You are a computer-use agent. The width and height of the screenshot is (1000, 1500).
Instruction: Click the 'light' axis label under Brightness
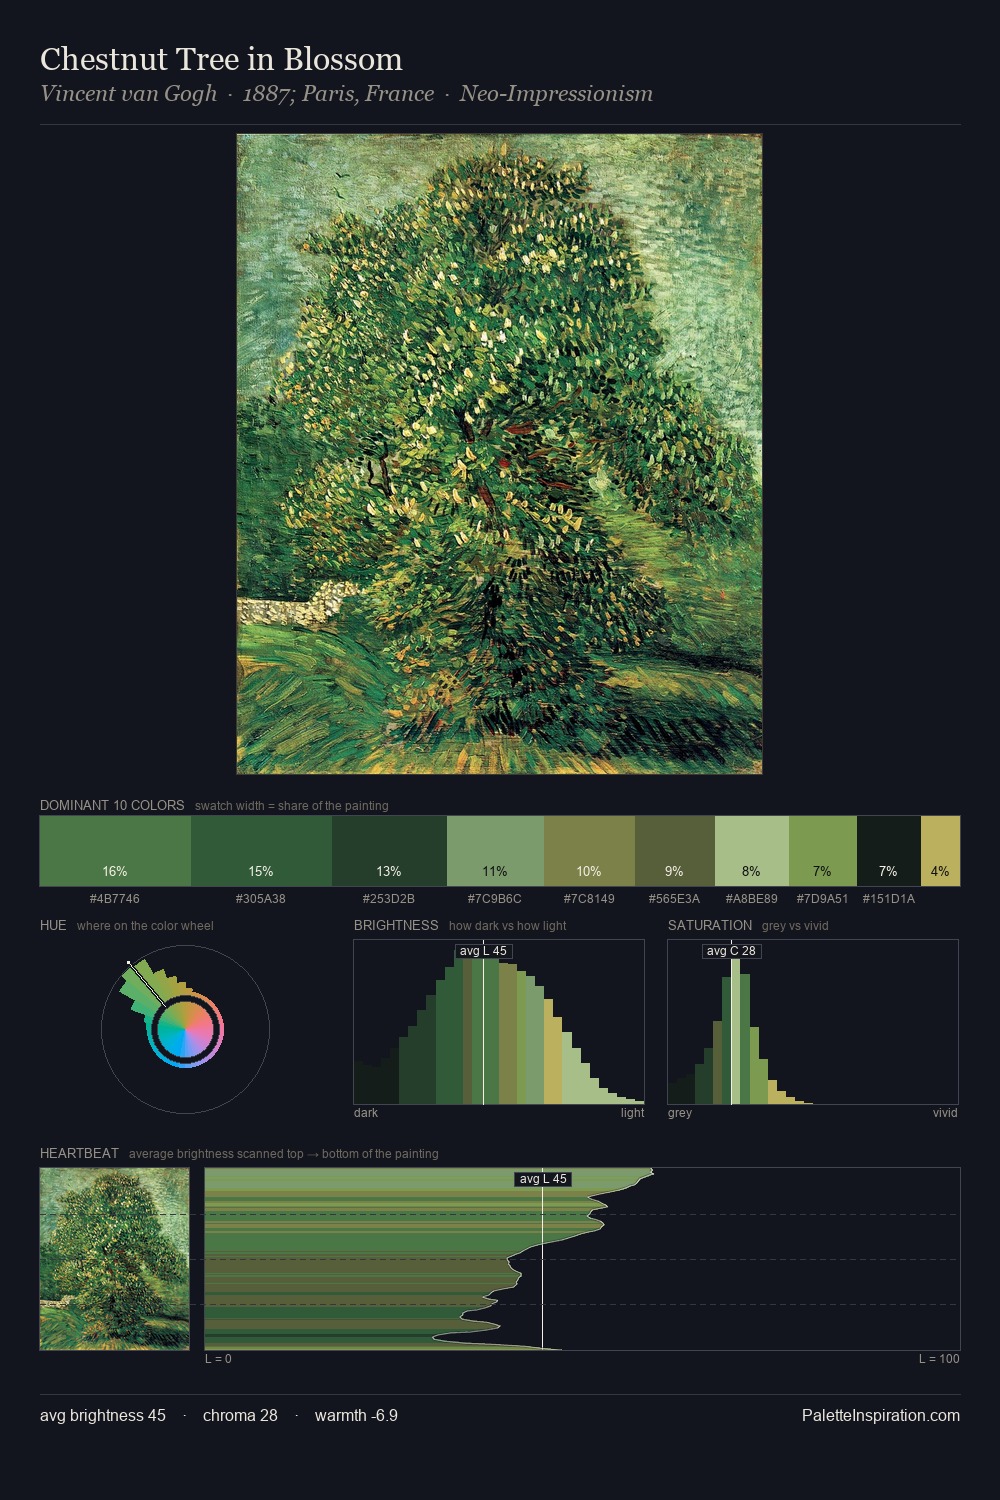(x=632, y=1113)
